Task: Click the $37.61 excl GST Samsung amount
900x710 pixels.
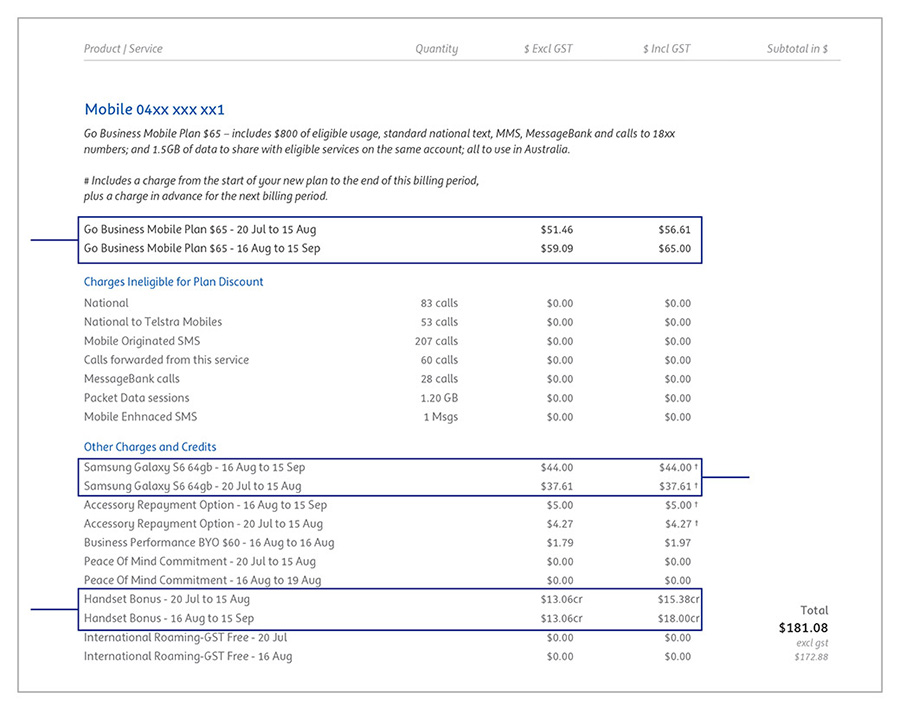Action: tap(557, 487)
